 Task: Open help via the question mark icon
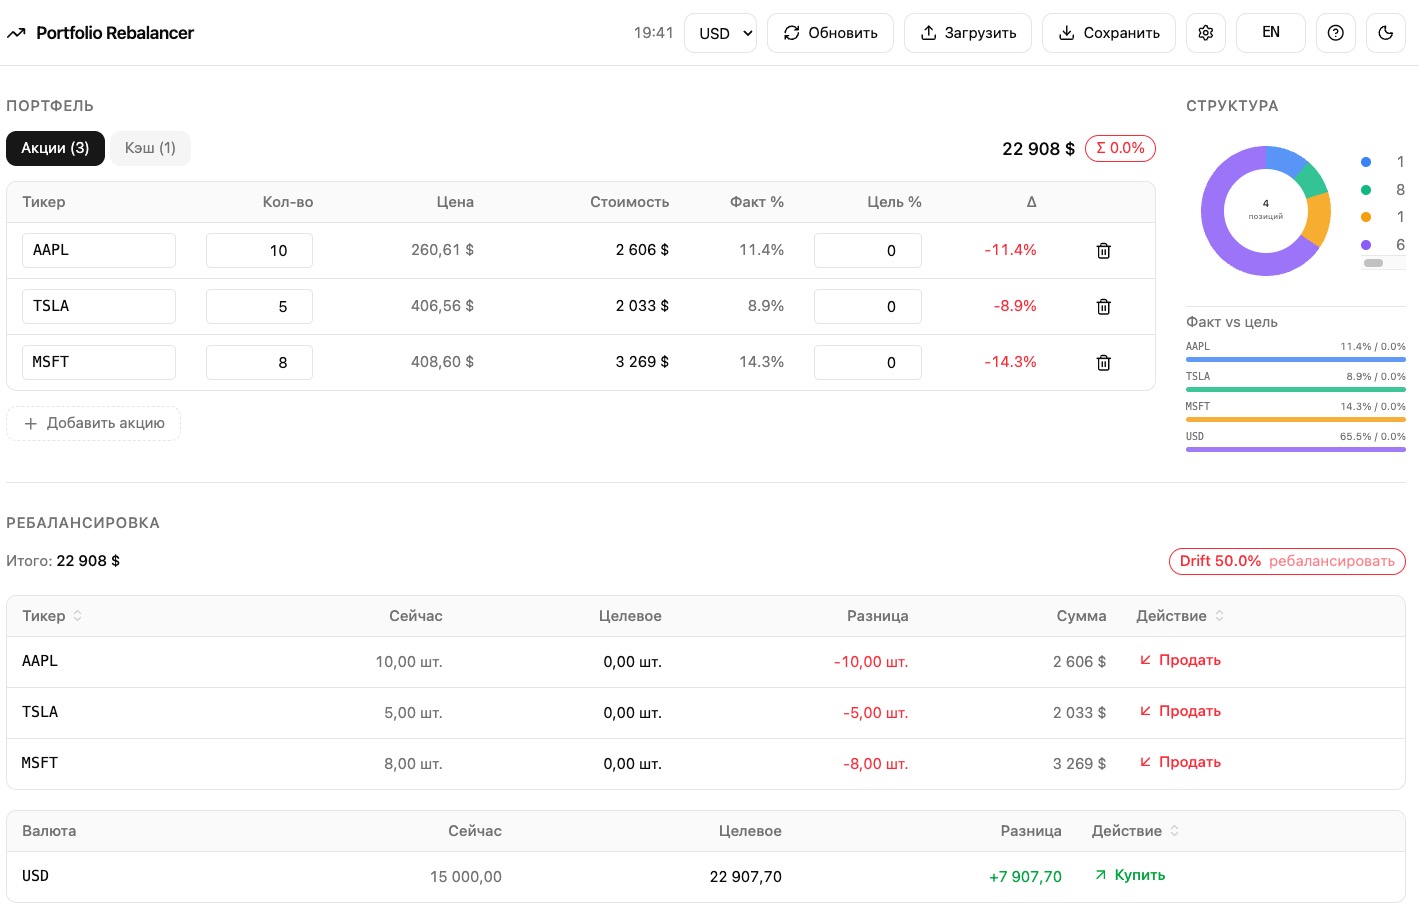coord(1335,32)
